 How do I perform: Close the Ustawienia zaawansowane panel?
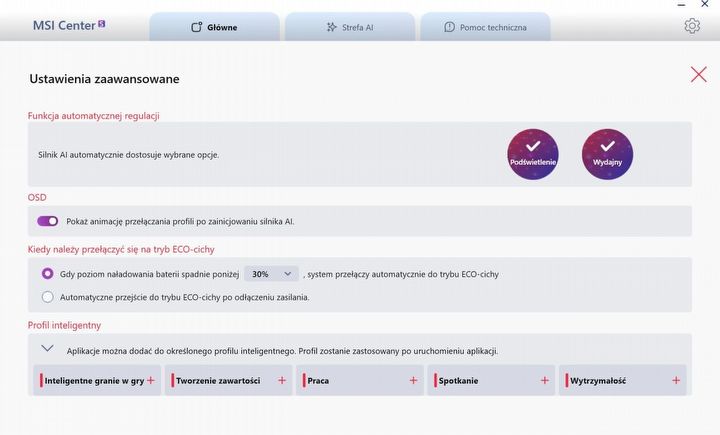tap(698, 74)
